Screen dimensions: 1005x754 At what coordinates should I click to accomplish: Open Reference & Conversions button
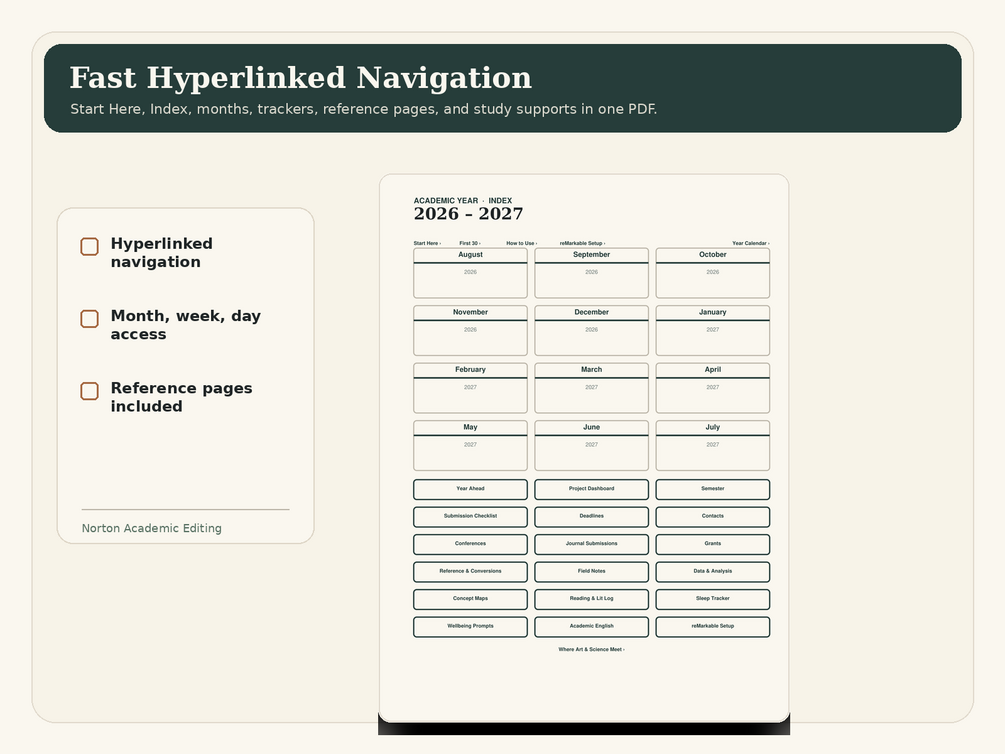[470, 572]
